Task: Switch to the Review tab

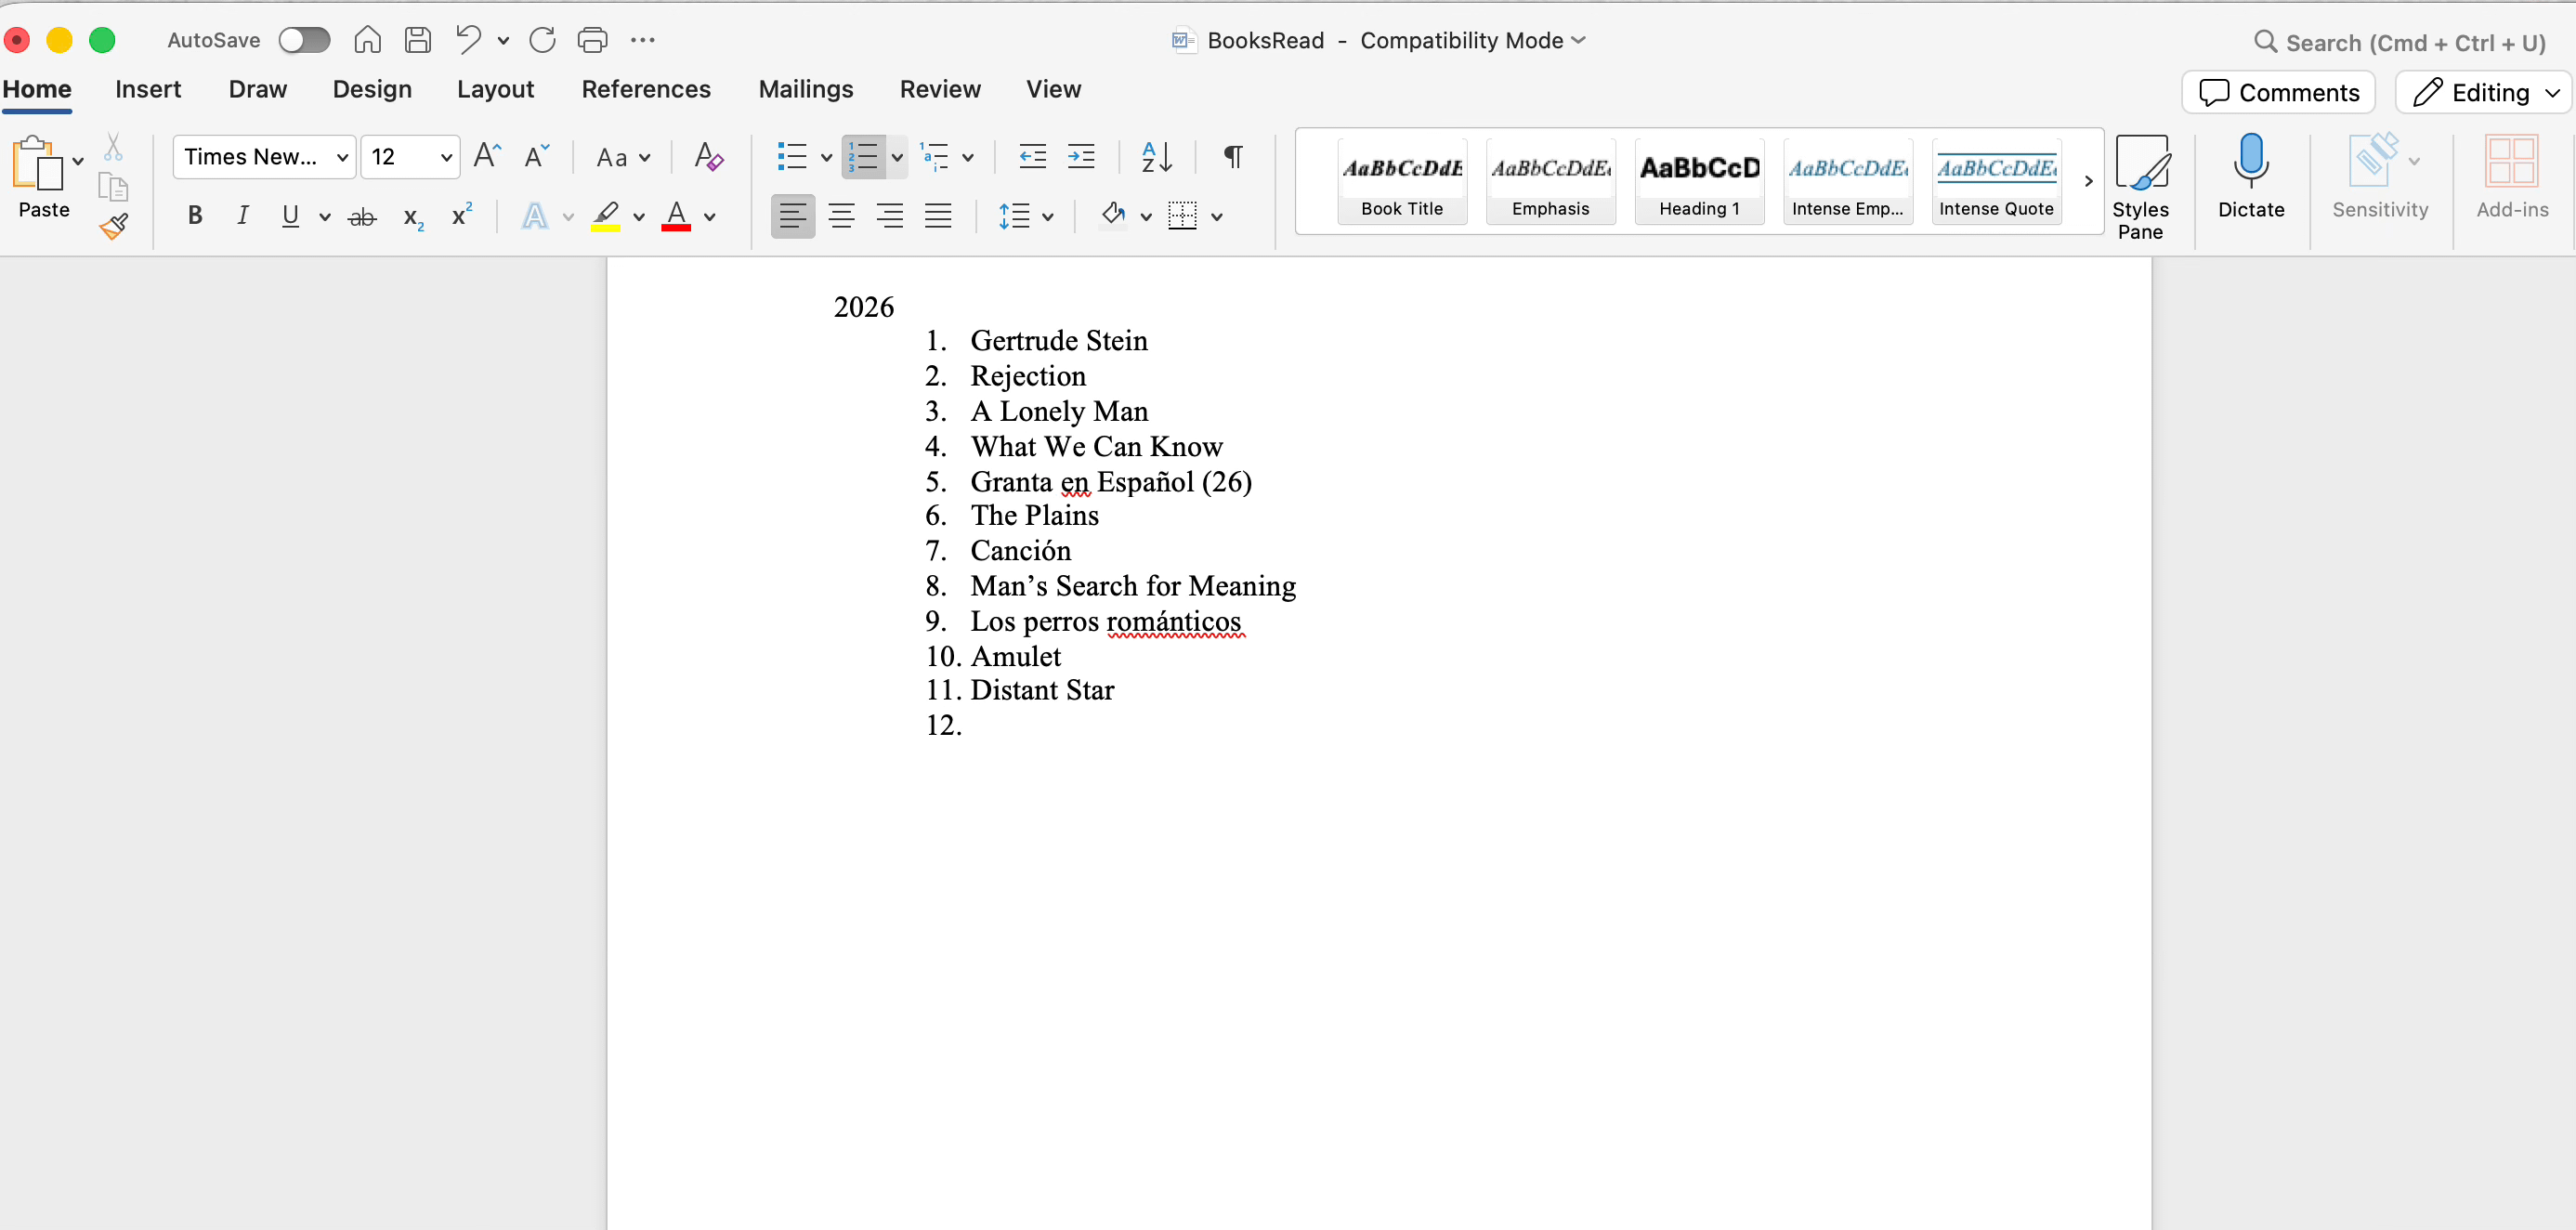Action: click(940, 89)
